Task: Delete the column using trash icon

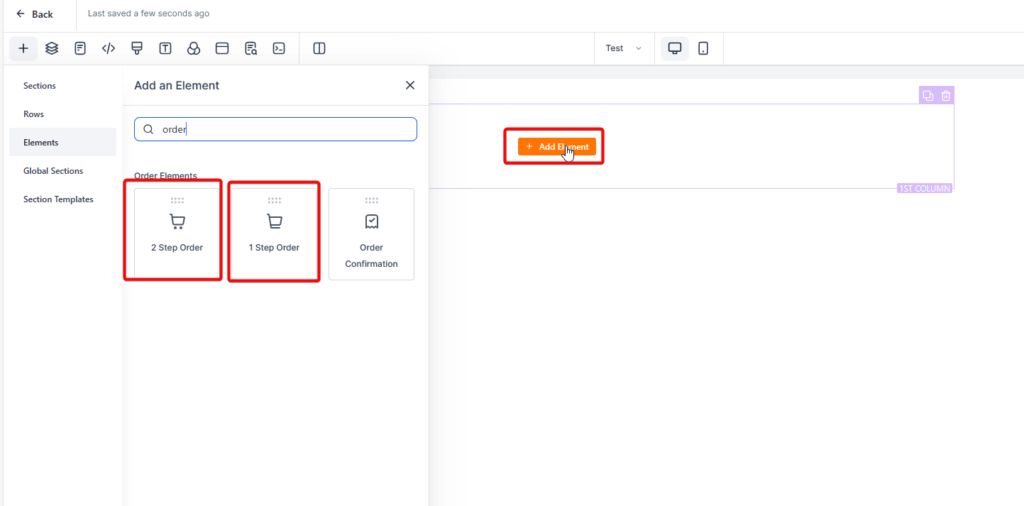Action: pyautogui.click(x=946, y=96)
